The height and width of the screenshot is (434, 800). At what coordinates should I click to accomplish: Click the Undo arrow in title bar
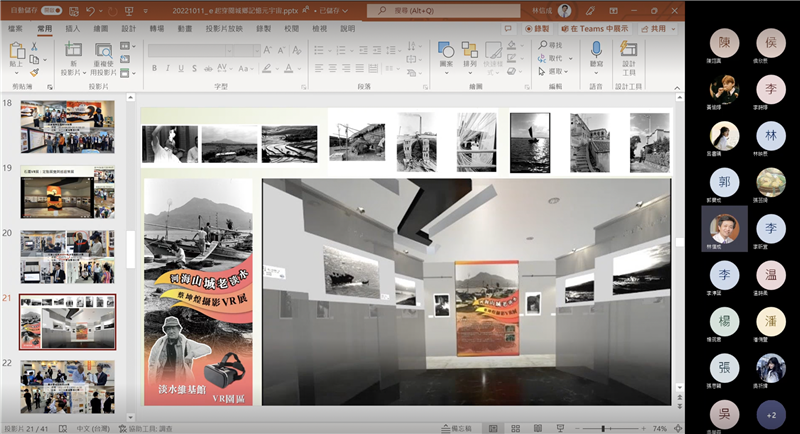[90, 10]
